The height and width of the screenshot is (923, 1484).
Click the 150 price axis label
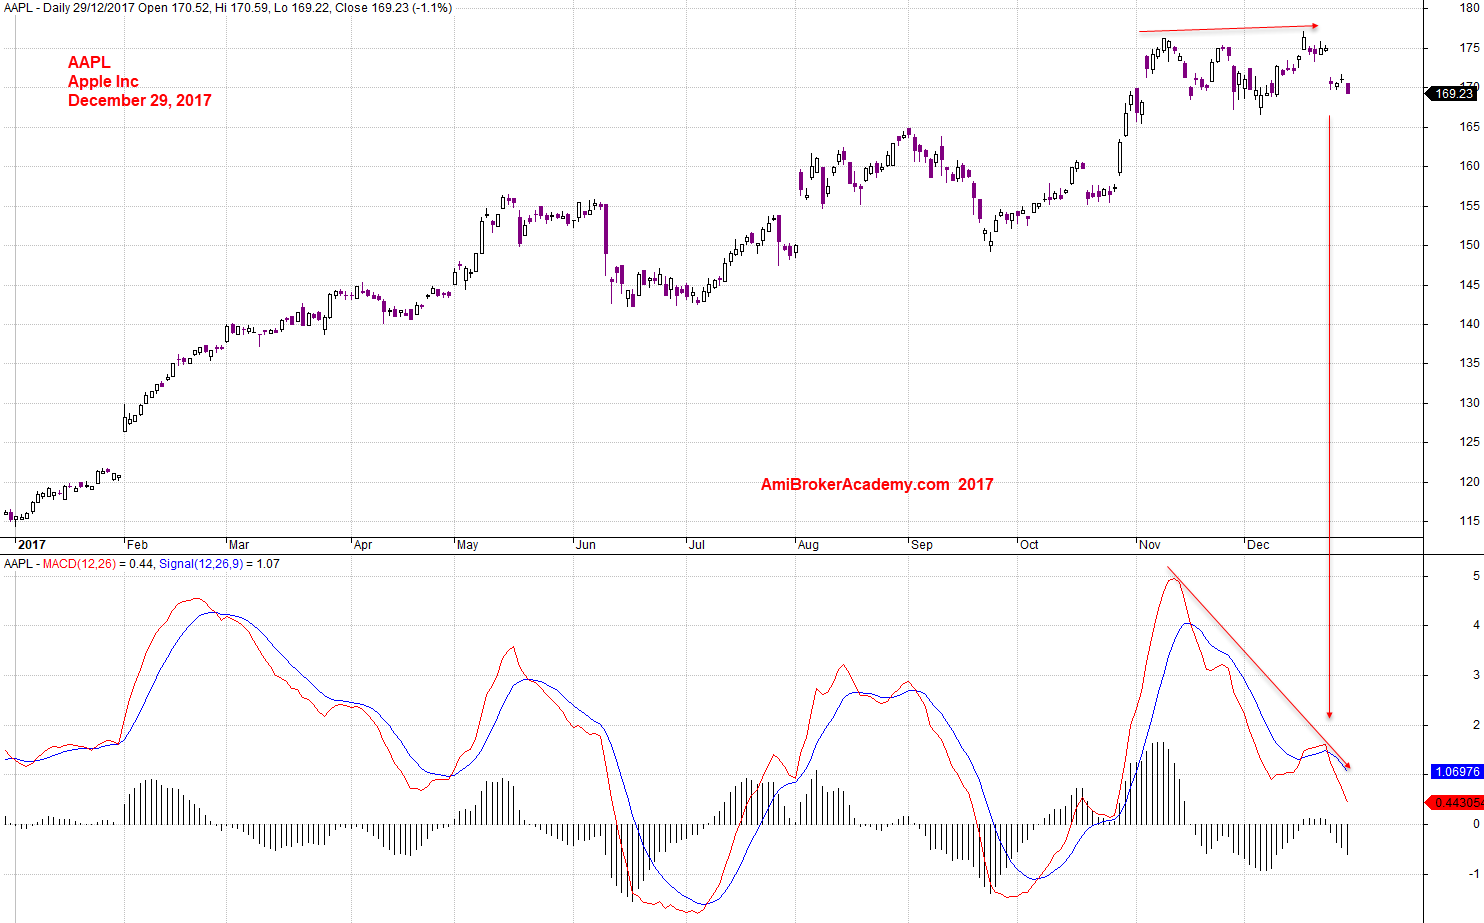[1469, 245]
